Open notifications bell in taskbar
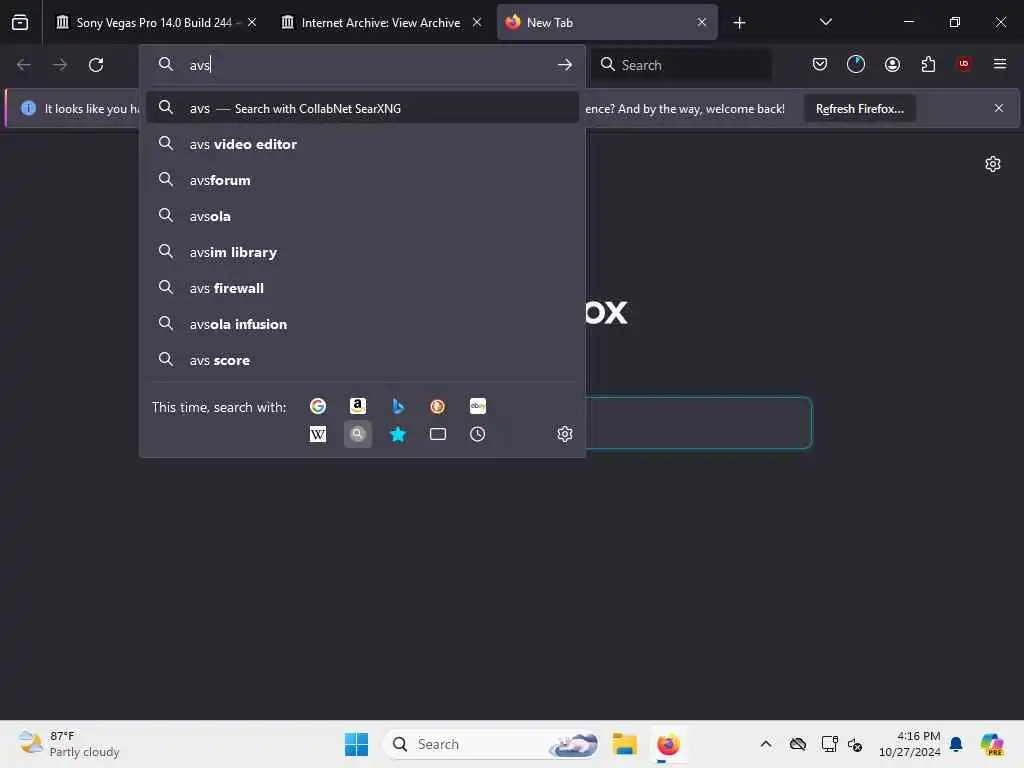This screenshot has height=768, width=1024. point(956,744)
